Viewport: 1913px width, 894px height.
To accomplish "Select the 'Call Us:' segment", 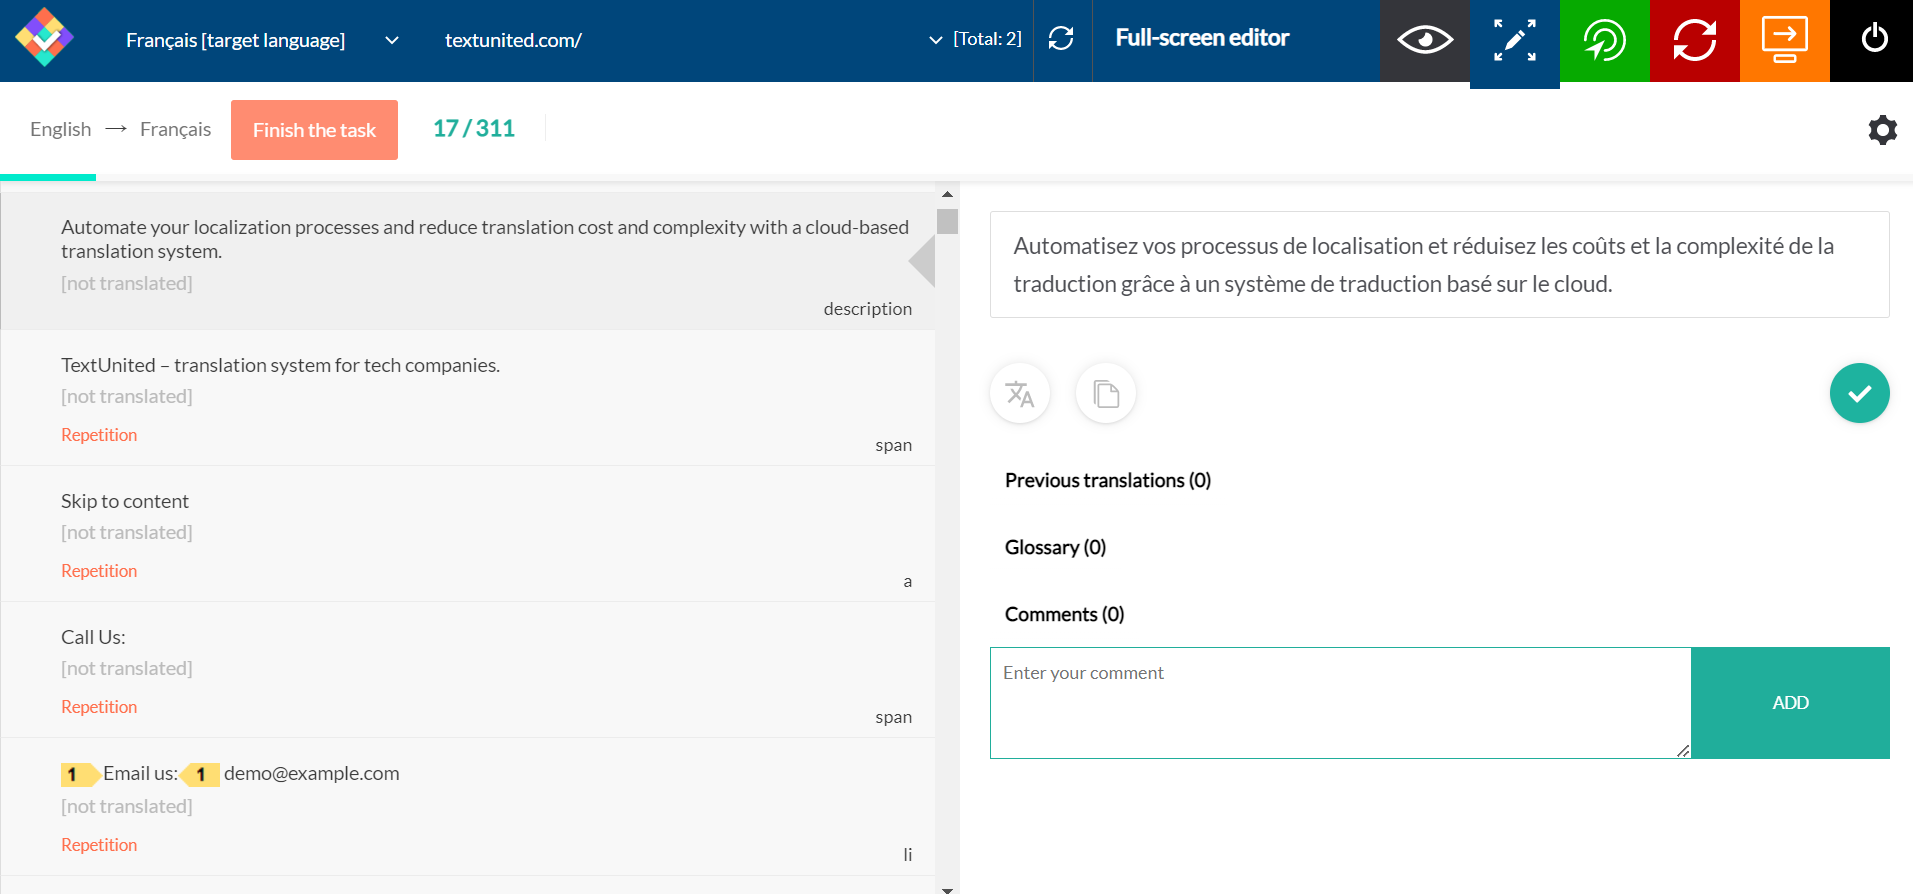I will [x=468, y=670].
